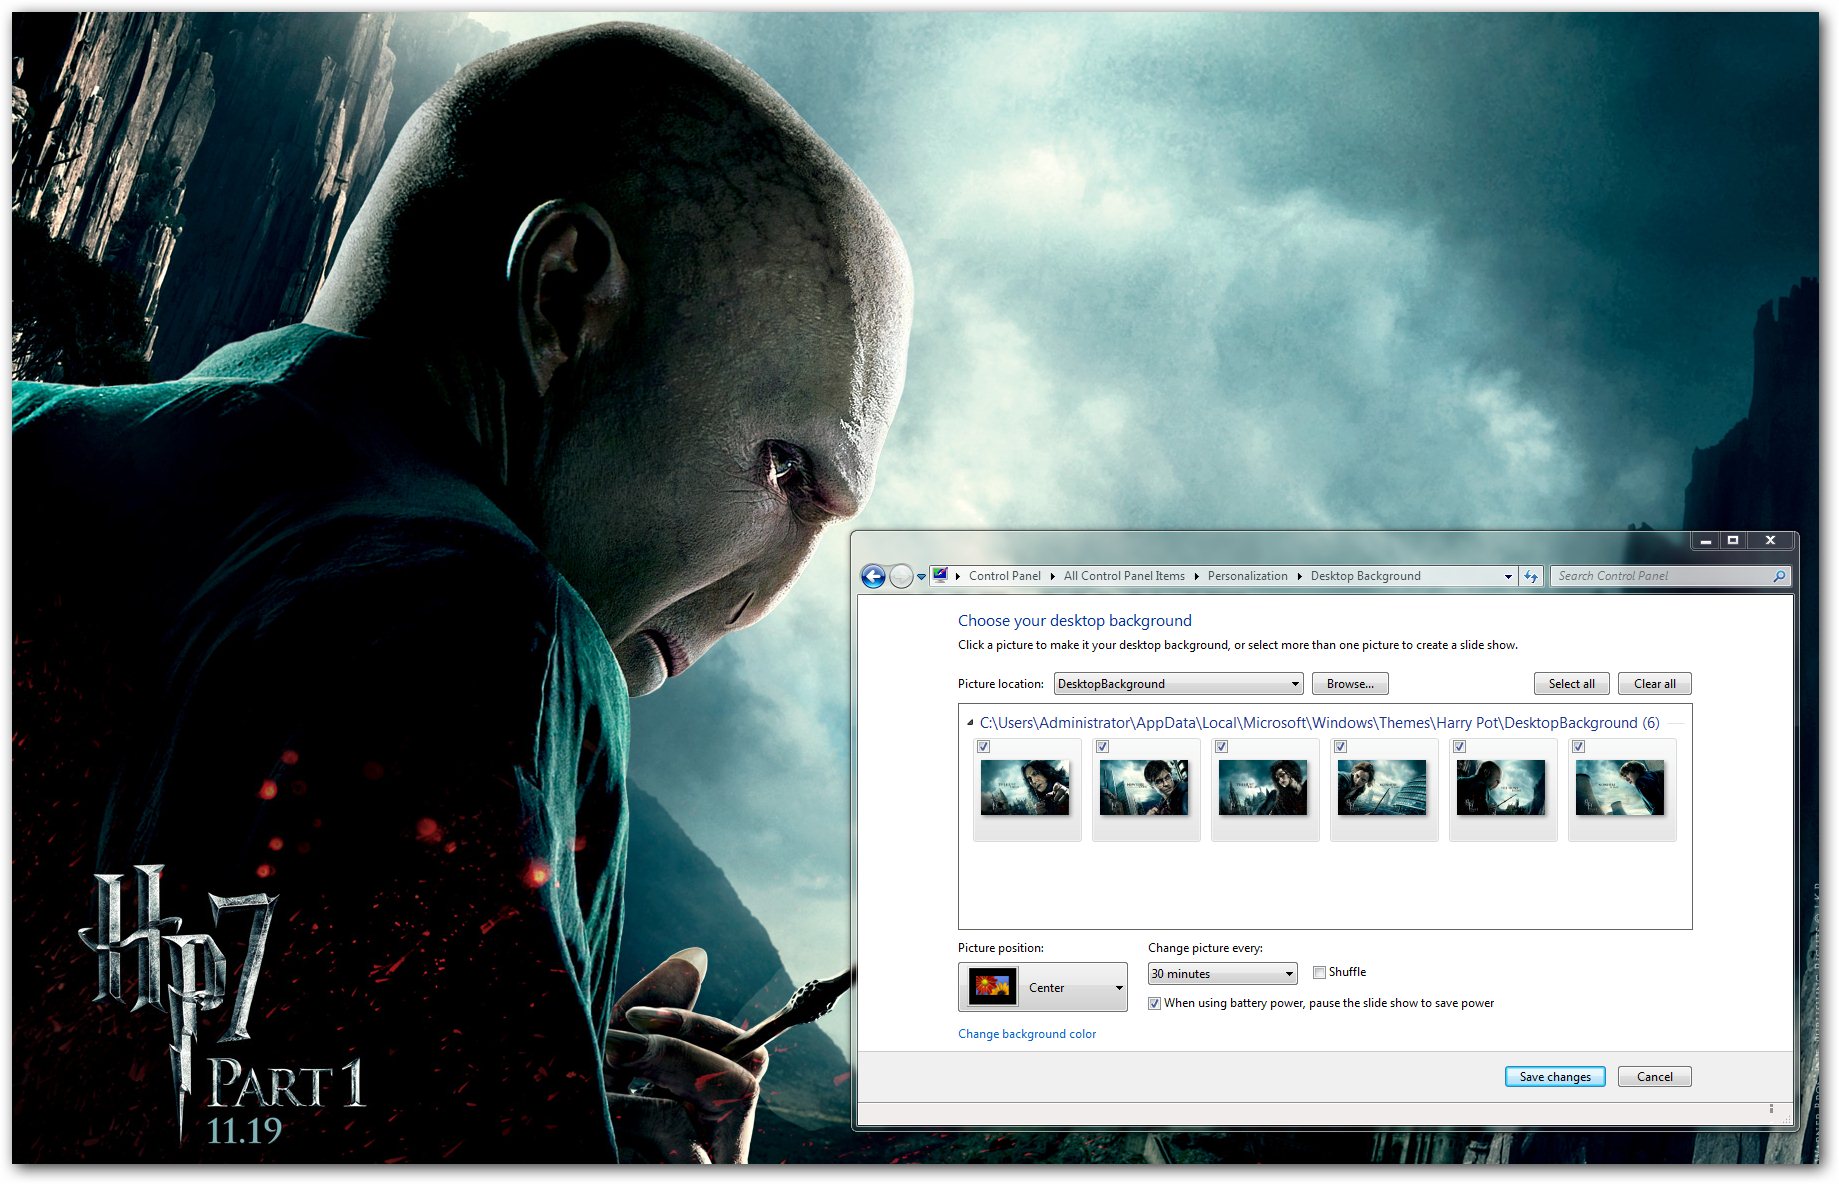Select the first wallpaper thumbnail image
The image size is (1839, 1184).
click(1025, 788)
